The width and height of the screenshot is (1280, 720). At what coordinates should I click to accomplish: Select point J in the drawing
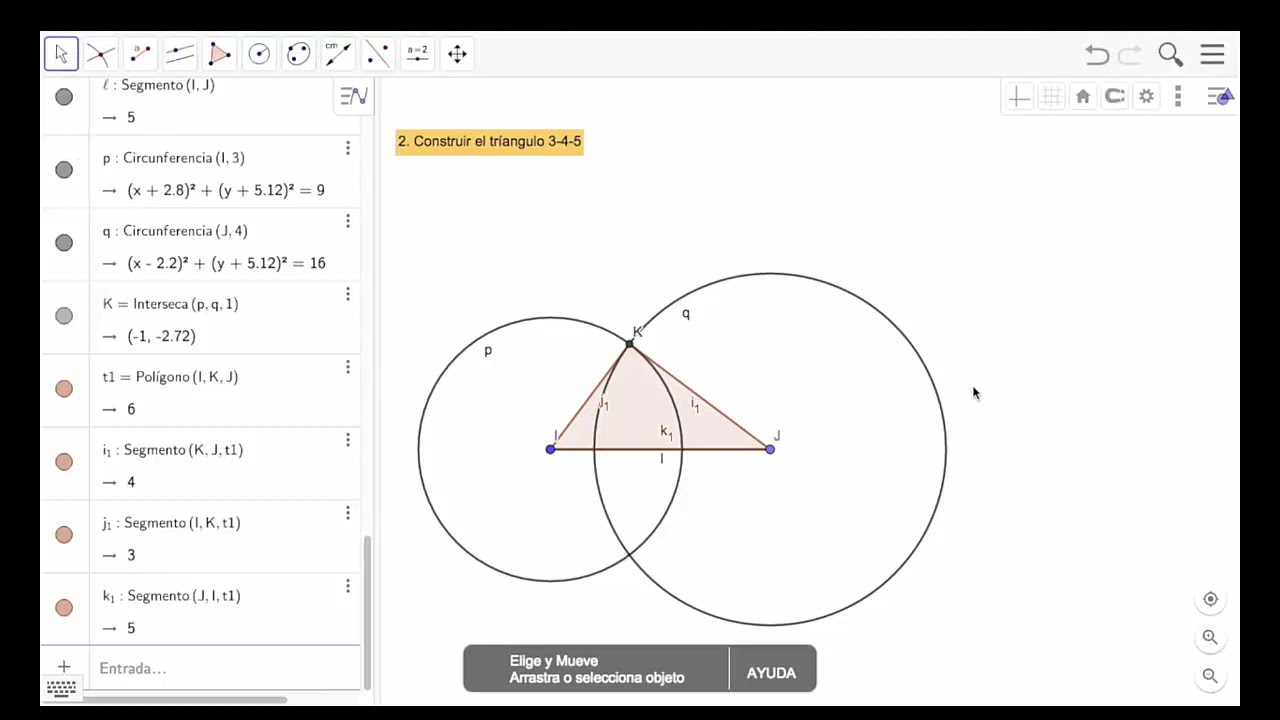pos(770,449)
